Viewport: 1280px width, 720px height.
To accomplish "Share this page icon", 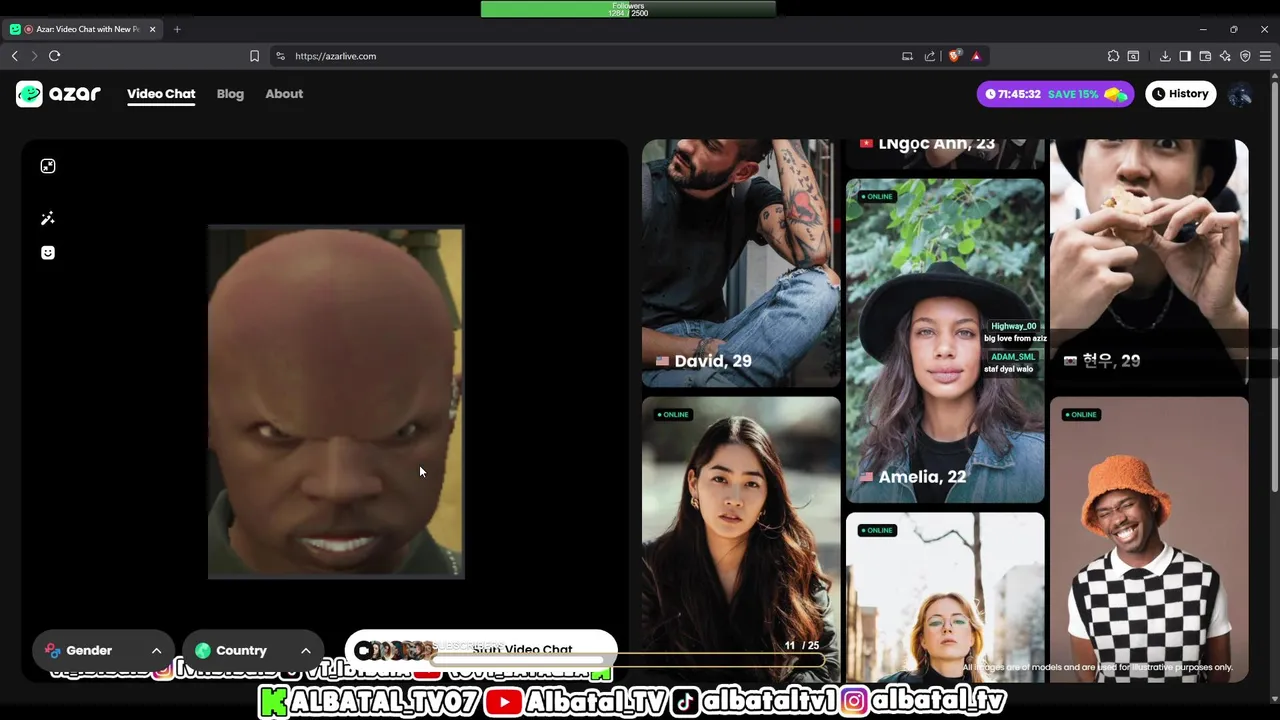I will point(930,56).
